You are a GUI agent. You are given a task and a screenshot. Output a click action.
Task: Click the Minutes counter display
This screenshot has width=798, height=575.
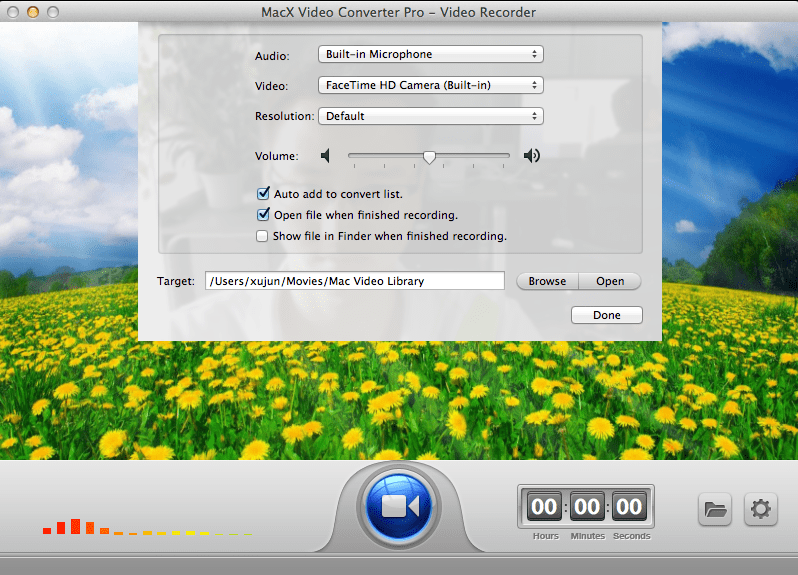[x=587, y=507]
